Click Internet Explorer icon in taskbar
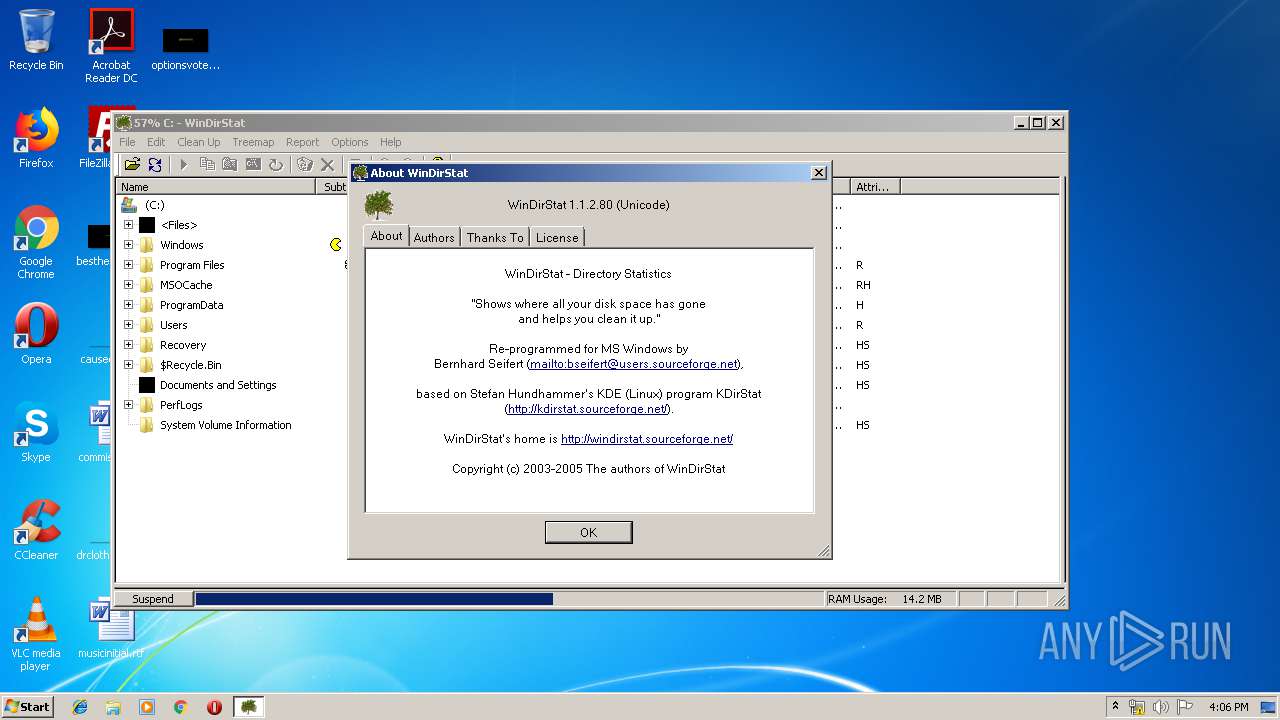 pyautogui.click(x=80, y=707)
